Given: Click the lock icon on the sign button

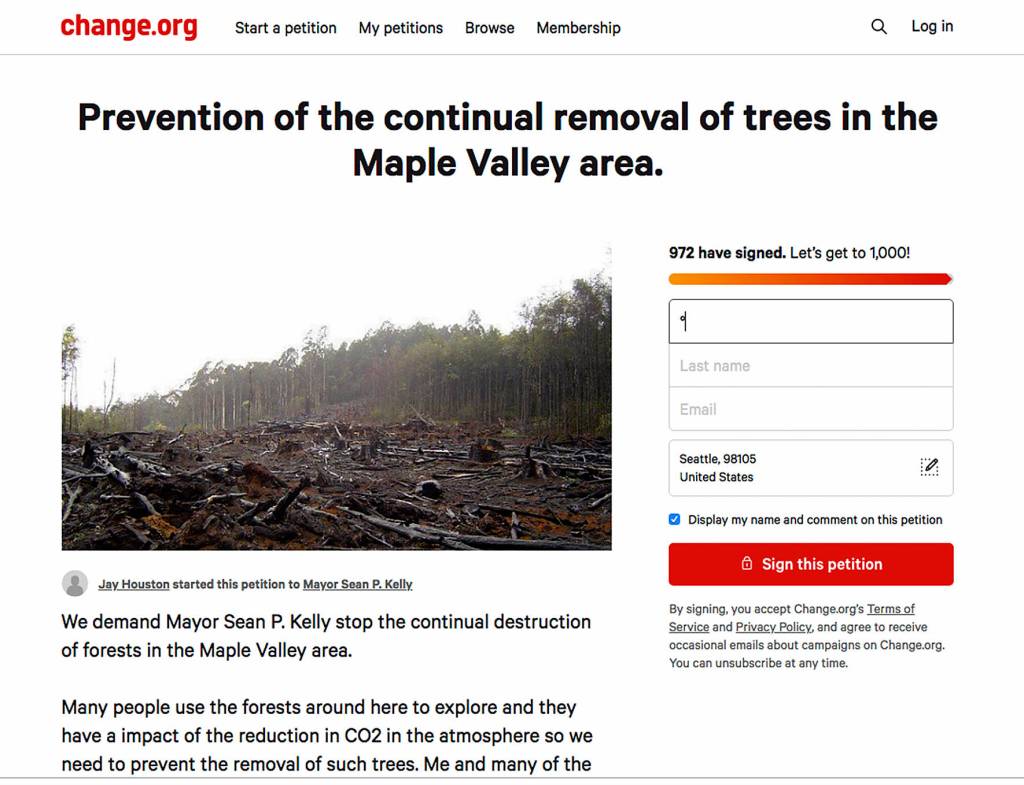Looking at the screenshot, I should point(745,564).
